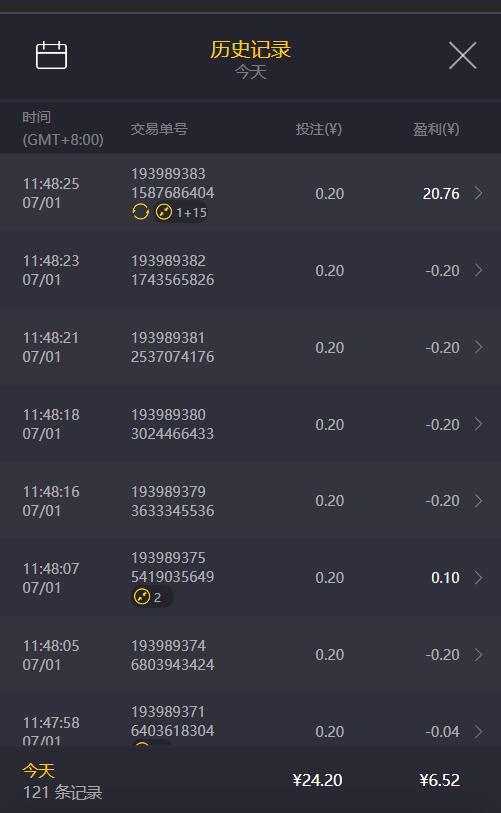Viewport: 501px width, 813px height.
Task: Click the yellow refresh cycle icon in first record
Action: (141, 212)
